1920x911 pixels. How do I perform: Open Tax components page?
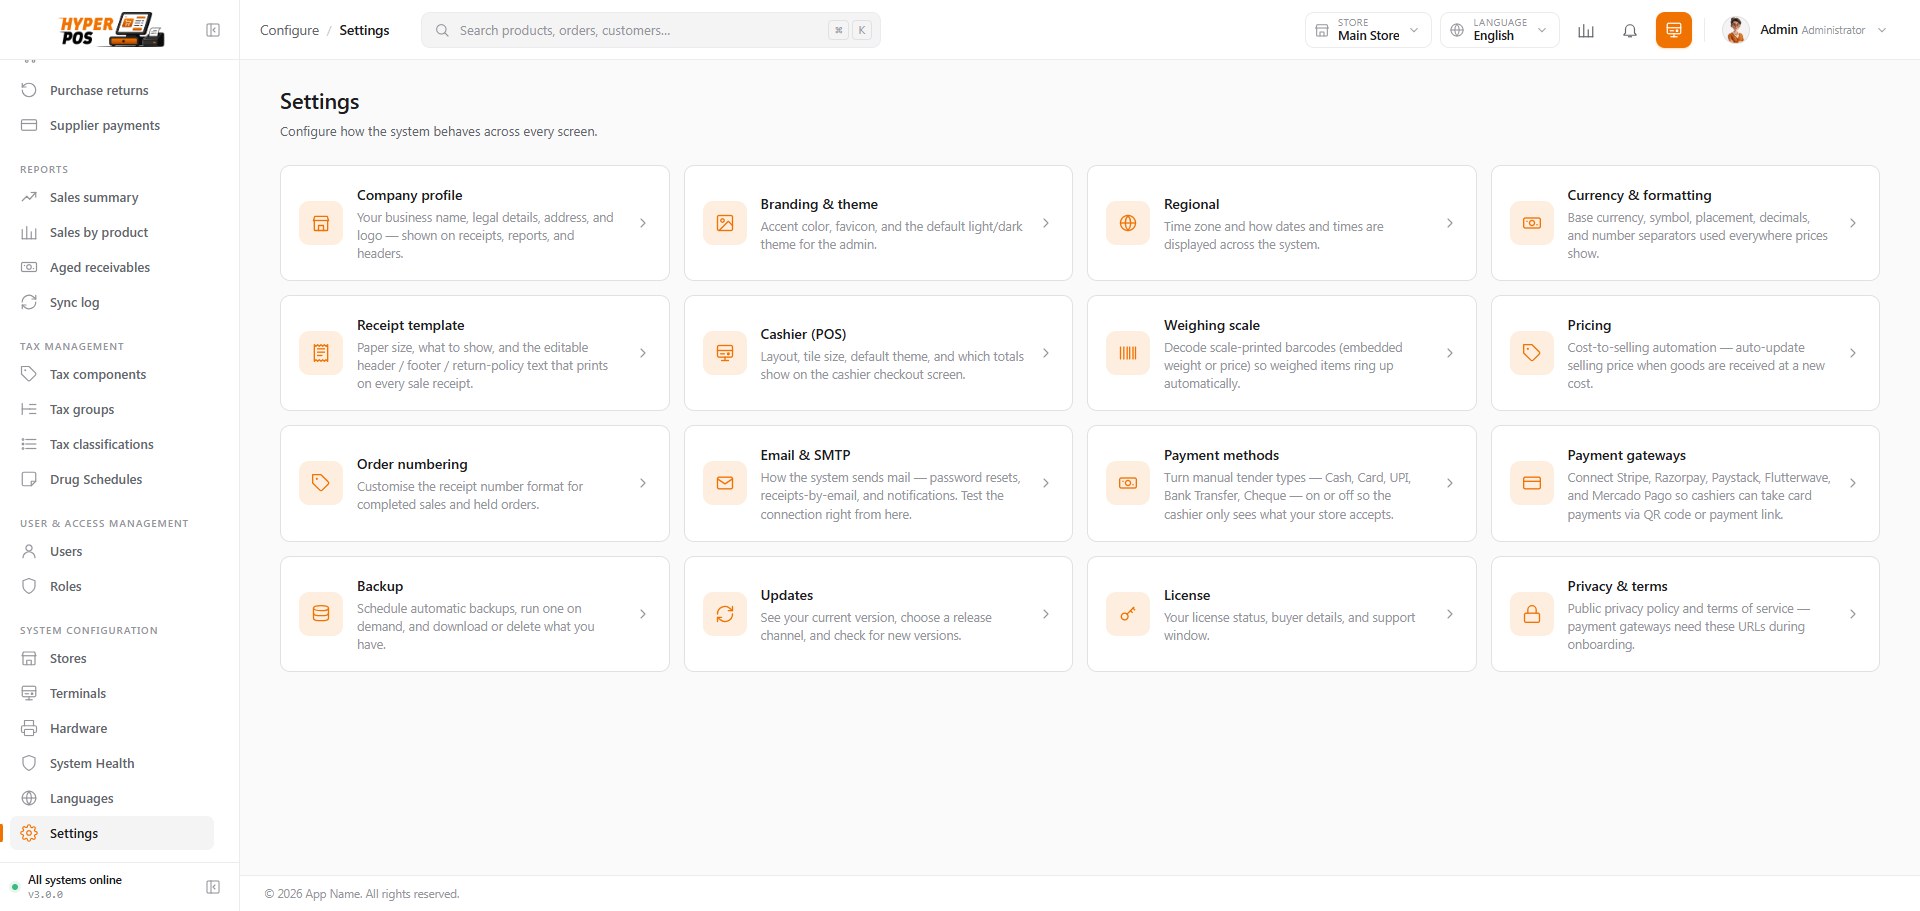112,374
